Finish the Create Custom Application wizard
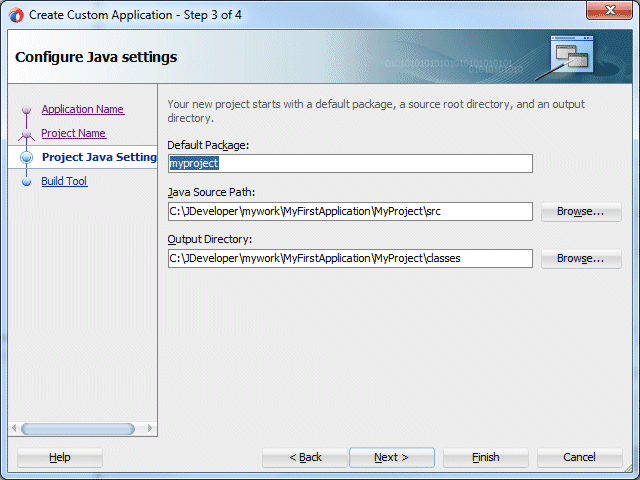640x480 pixels. (486, 457)
